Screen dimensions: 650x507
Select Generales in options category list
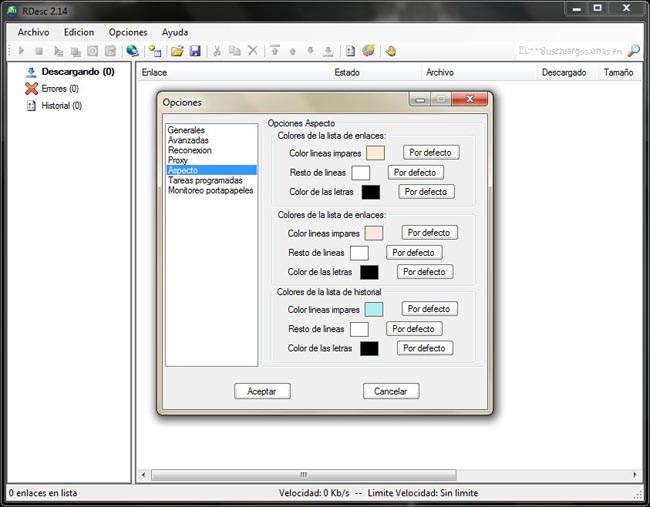click(x=186, y=131)
